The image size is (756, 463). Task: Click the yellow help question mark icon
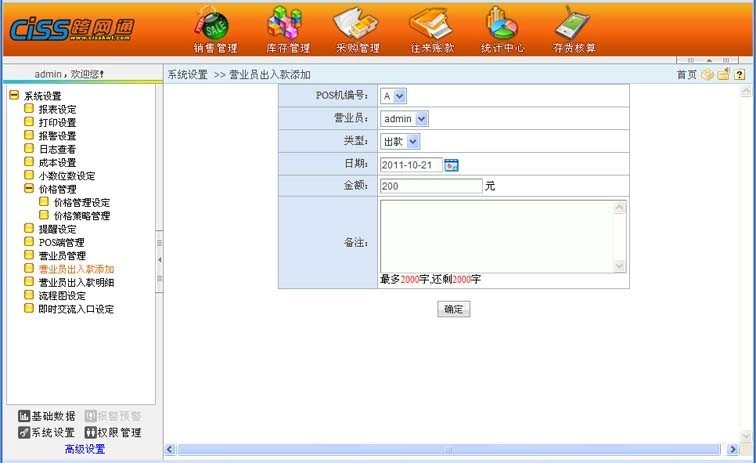point(740,74)
